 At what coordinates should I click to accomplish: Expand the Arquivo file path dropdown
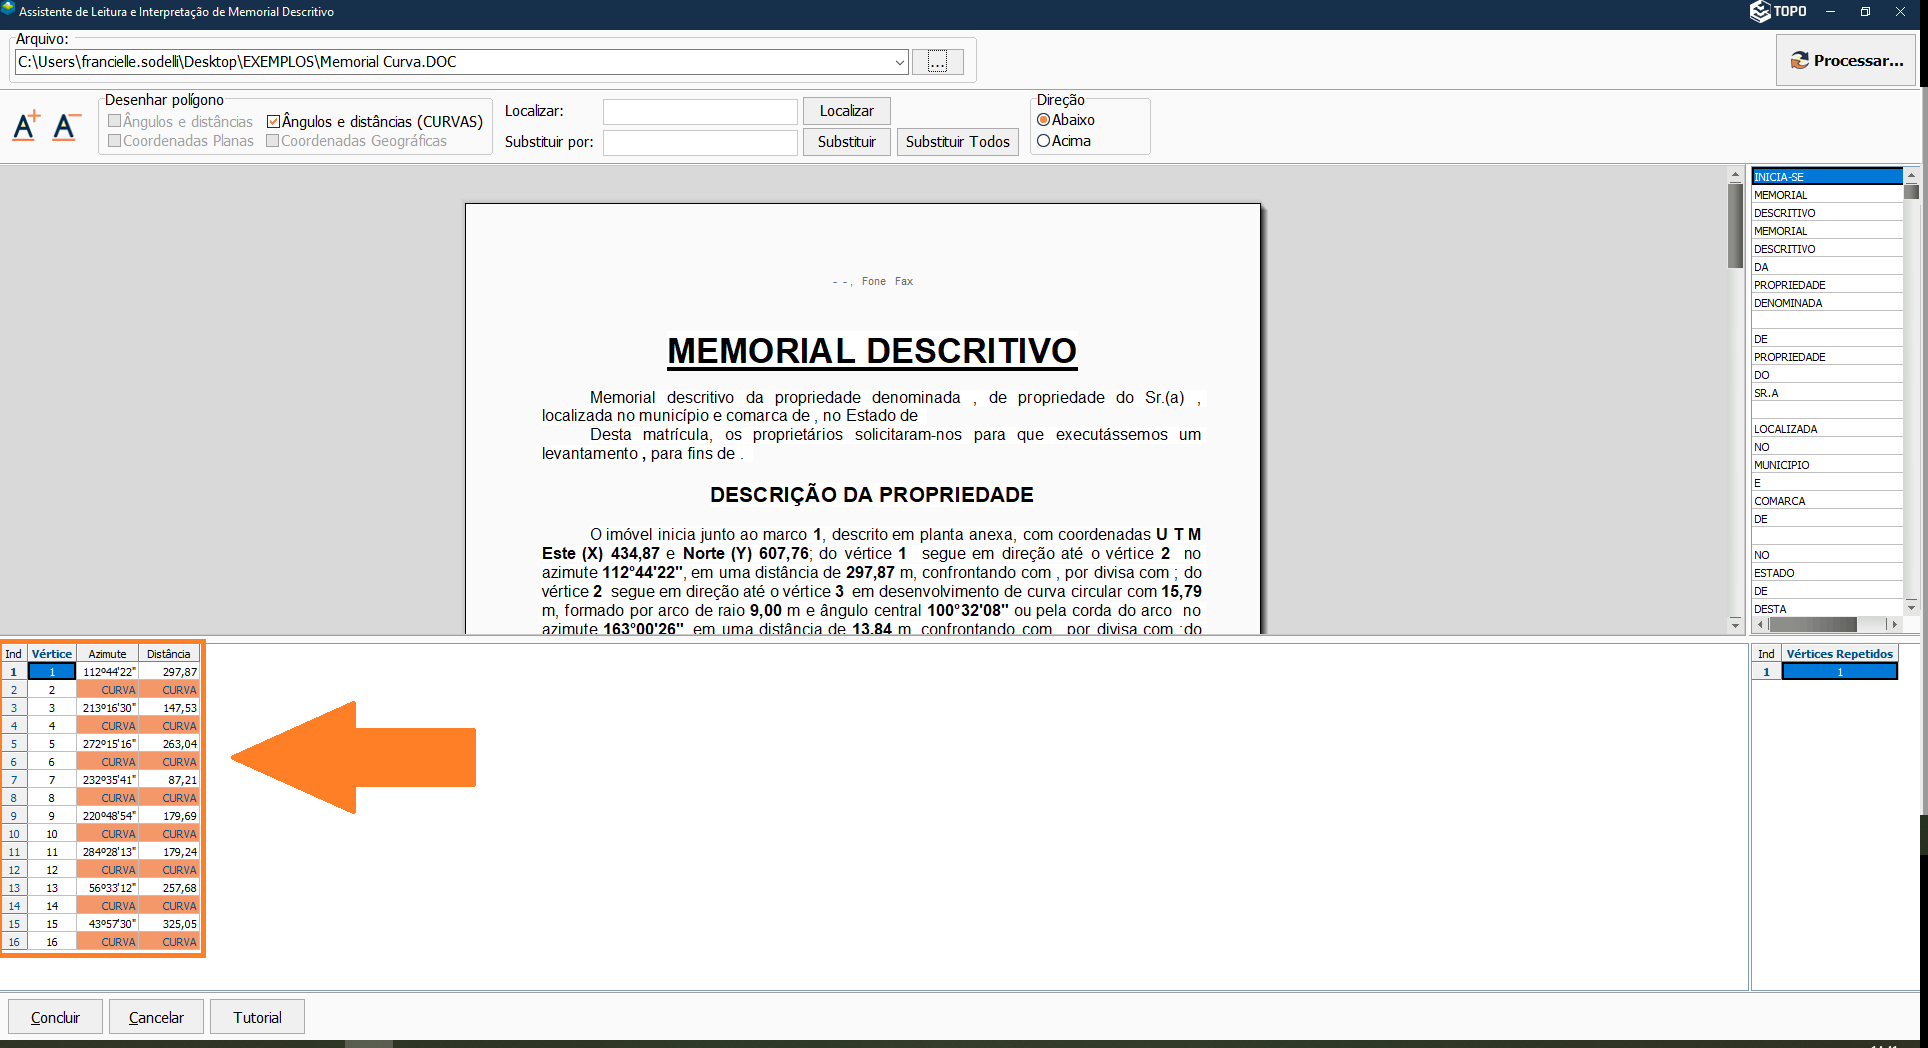(x=899, y=62)
